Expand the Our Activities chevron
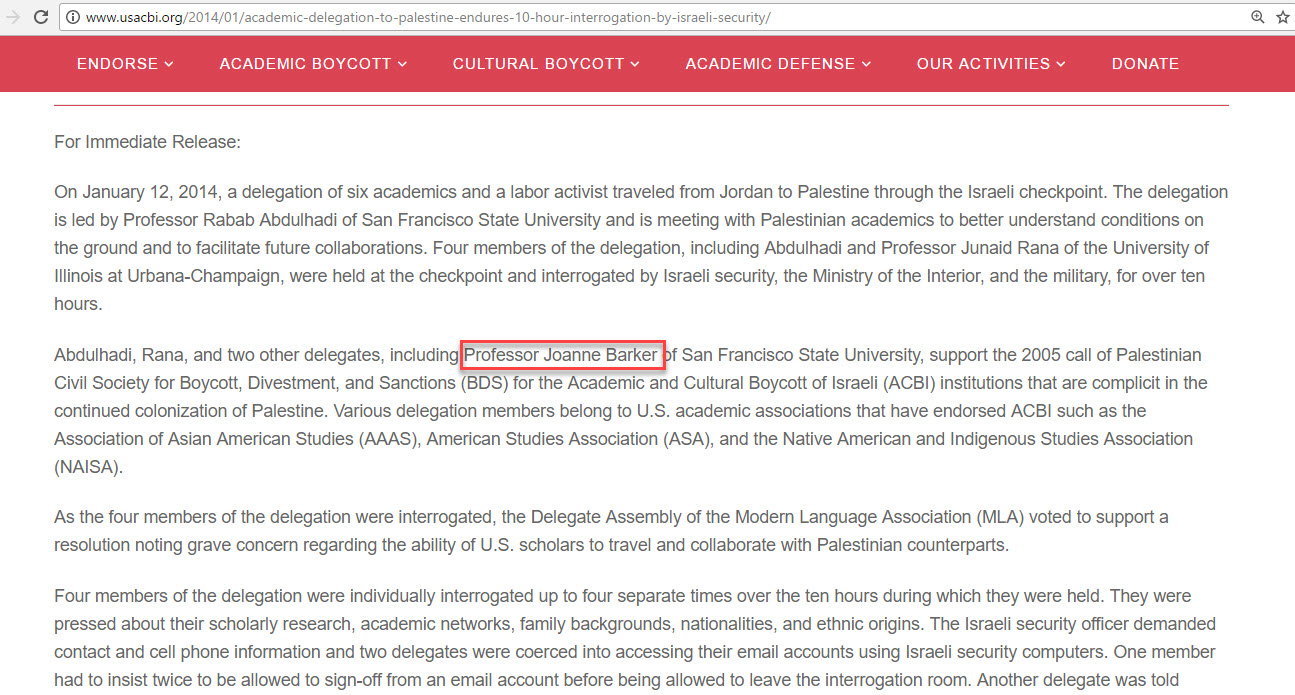 pos(1060,64)
